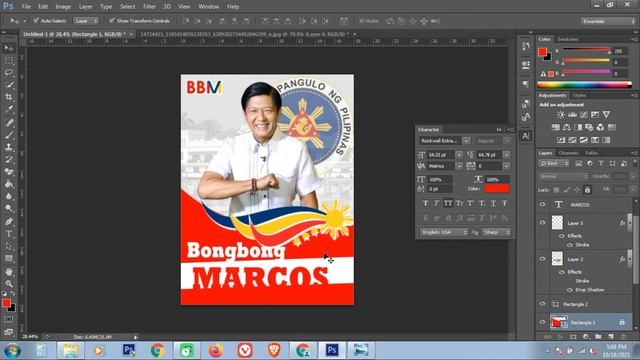Select the Zoom tool
This screenshot has height=360, width=640.
[9, 284]
